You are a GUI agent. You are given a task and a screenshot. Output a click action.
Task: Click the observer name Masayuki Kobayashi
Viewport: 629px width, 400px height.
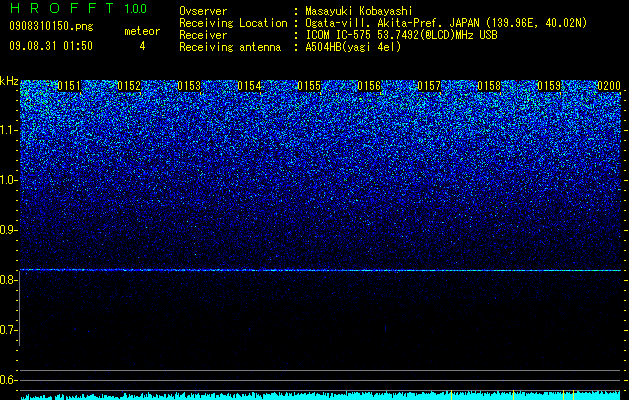coord(359,11)
